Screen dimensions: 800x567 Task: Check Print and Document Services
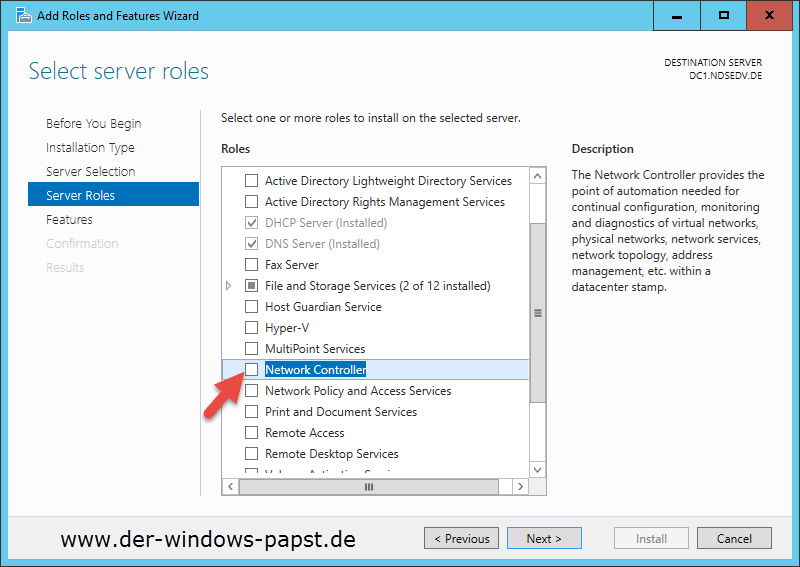(252, 412)
